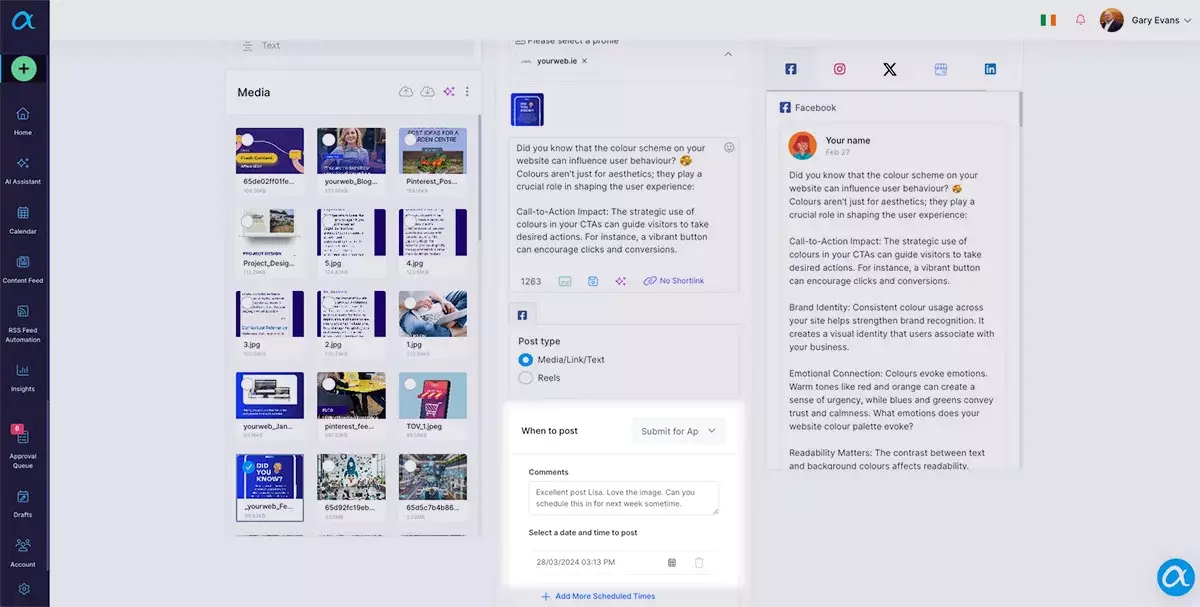Click the notification bell icon
1200x607 pixels.
[x=1080, y=20]
